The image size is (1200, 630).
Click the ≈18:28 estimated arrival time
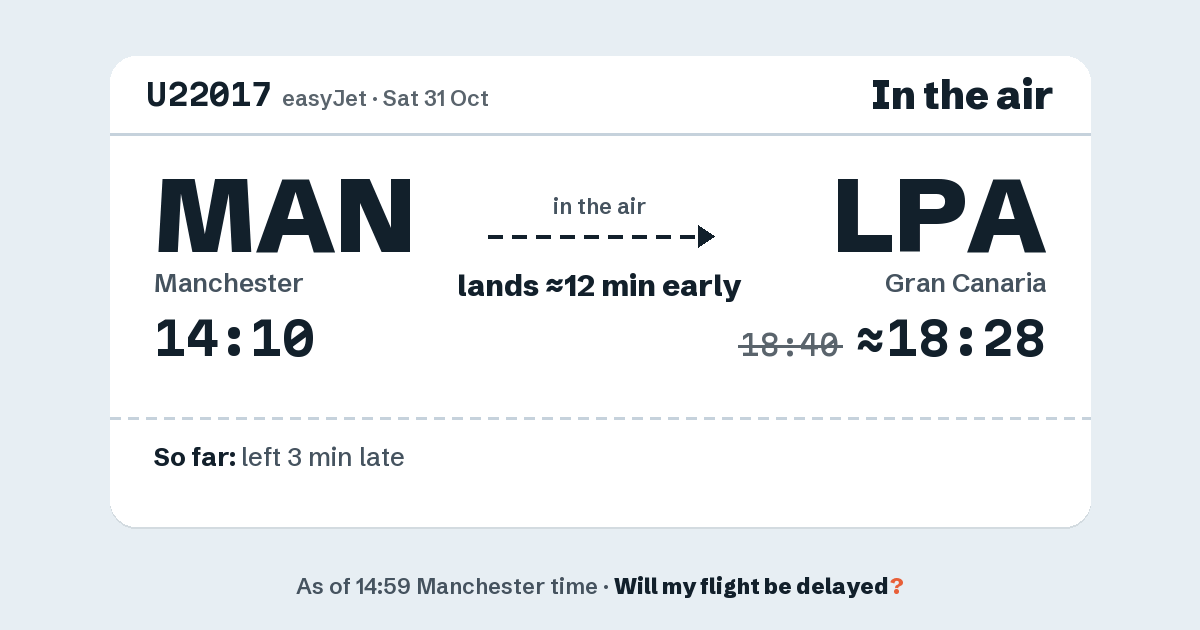(x=952, y=339)
